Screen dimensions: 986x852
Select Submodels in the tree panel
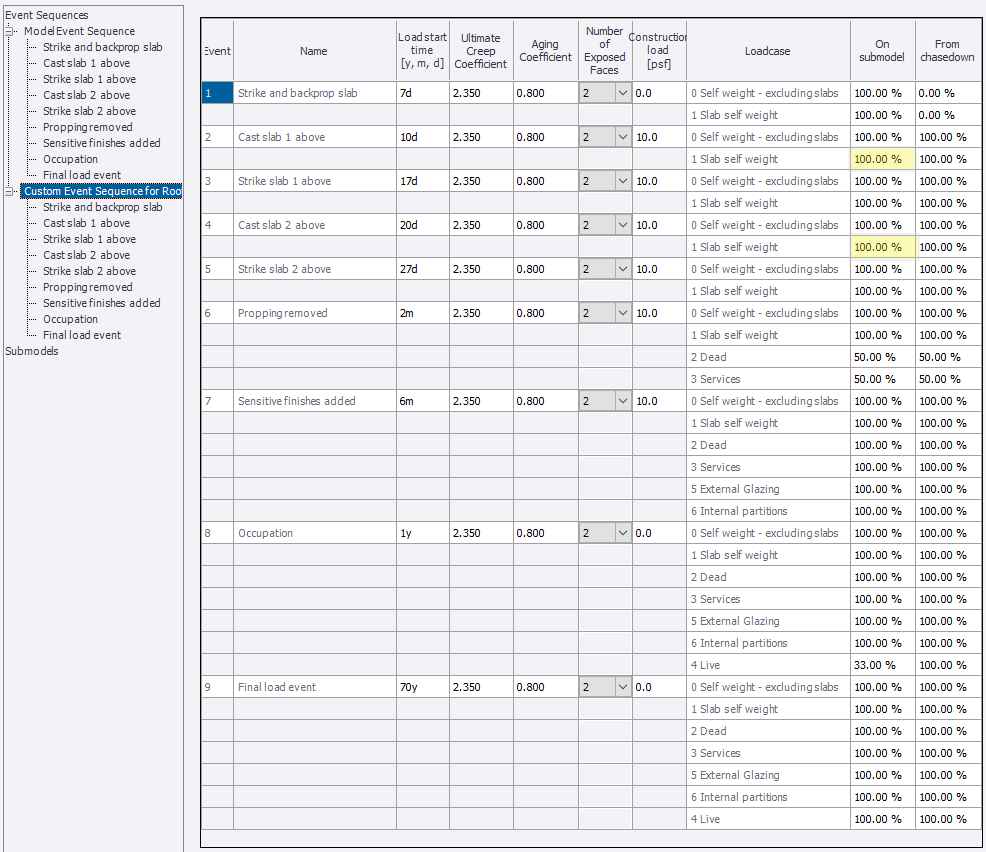pyautogui.click(x=32, y=351)
